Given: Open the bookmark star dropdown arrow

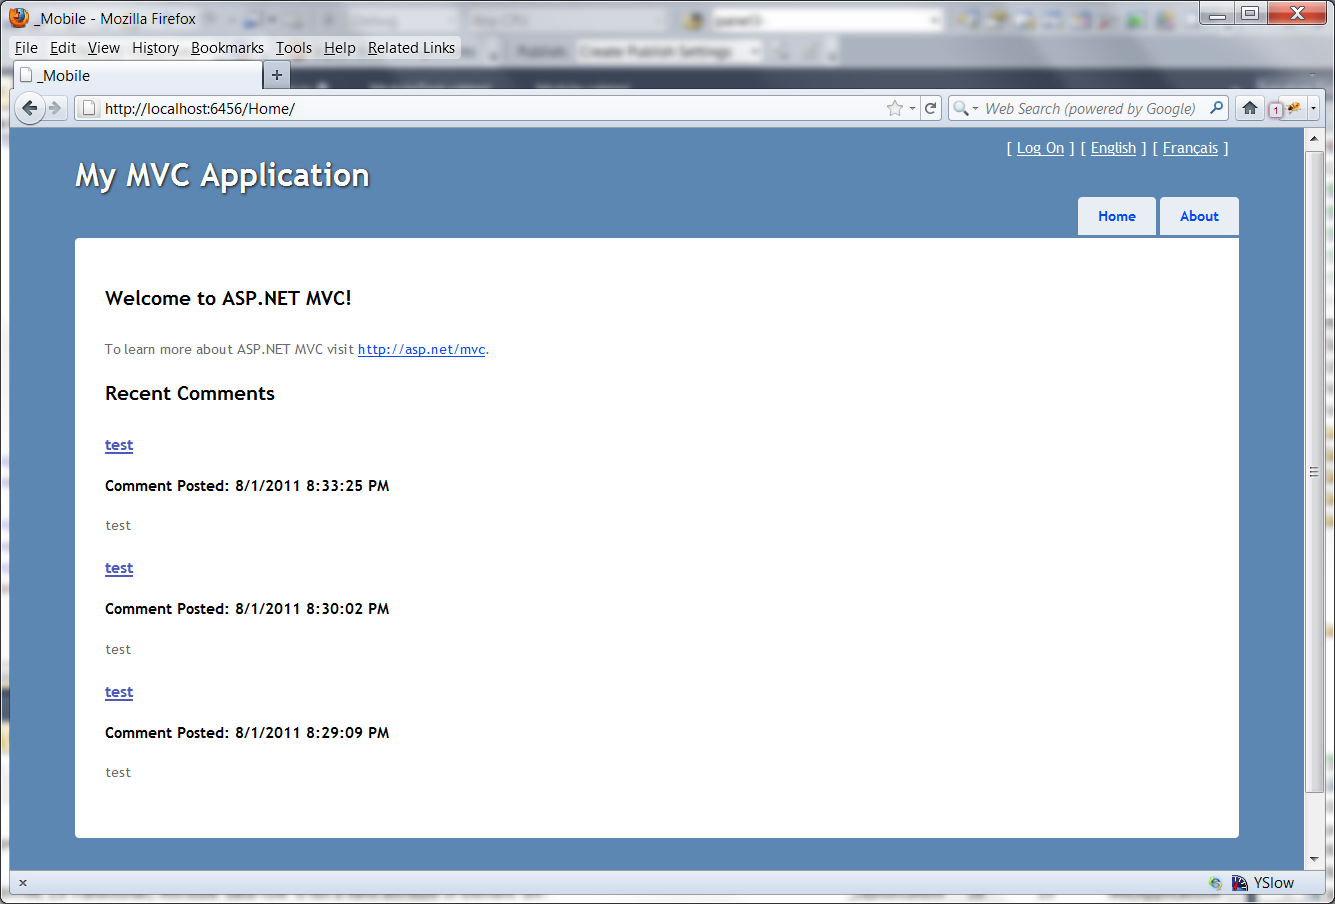Looking at the screenshot, I should tap(912, 108).
